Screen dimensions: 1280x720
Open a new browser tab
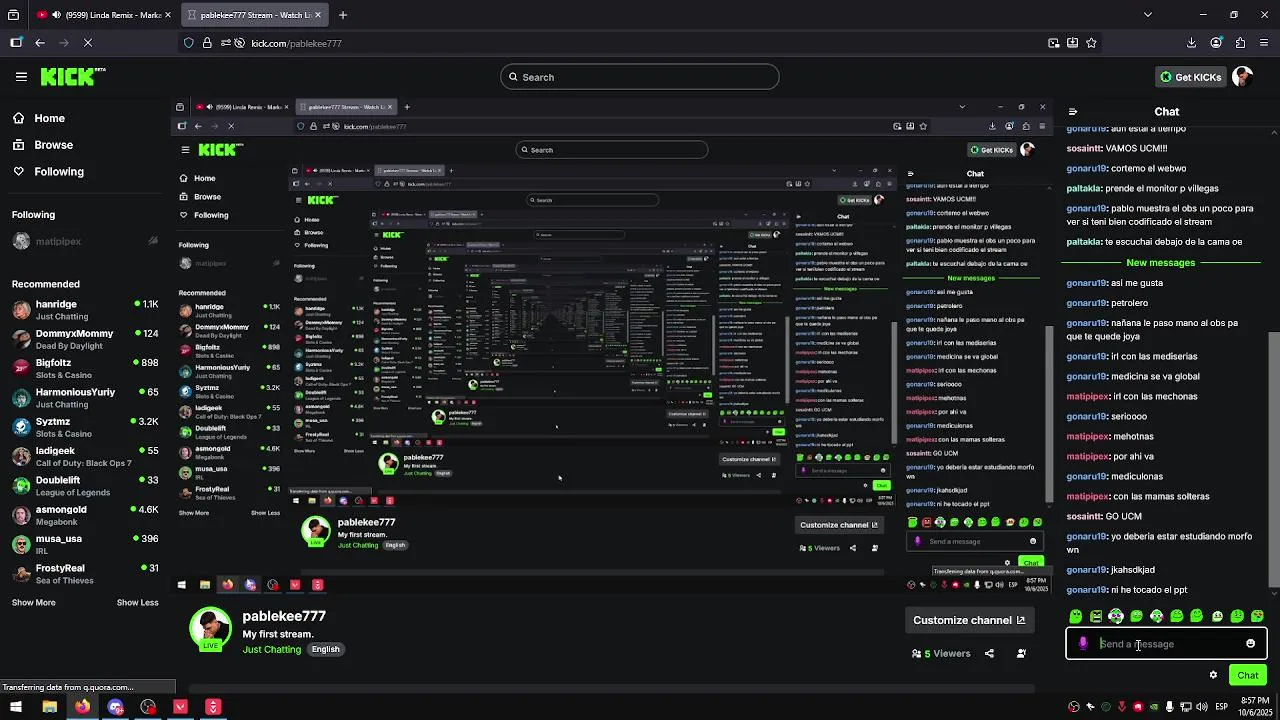[x=342, y=15]
